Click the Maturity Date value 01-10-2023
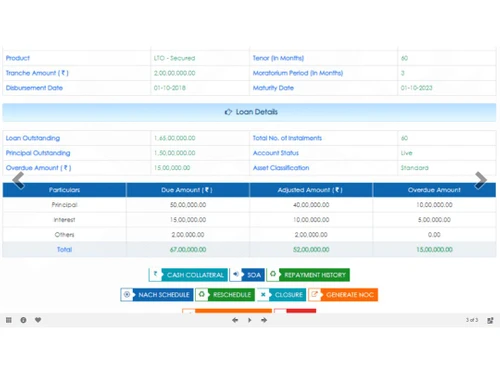 pyautogui.click(x=417, y=88)
